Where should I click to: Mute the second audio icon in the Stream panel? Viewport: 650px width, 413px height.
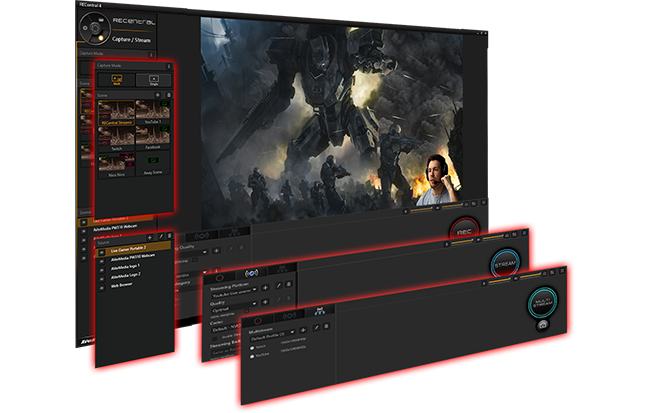tap(478, 240)
